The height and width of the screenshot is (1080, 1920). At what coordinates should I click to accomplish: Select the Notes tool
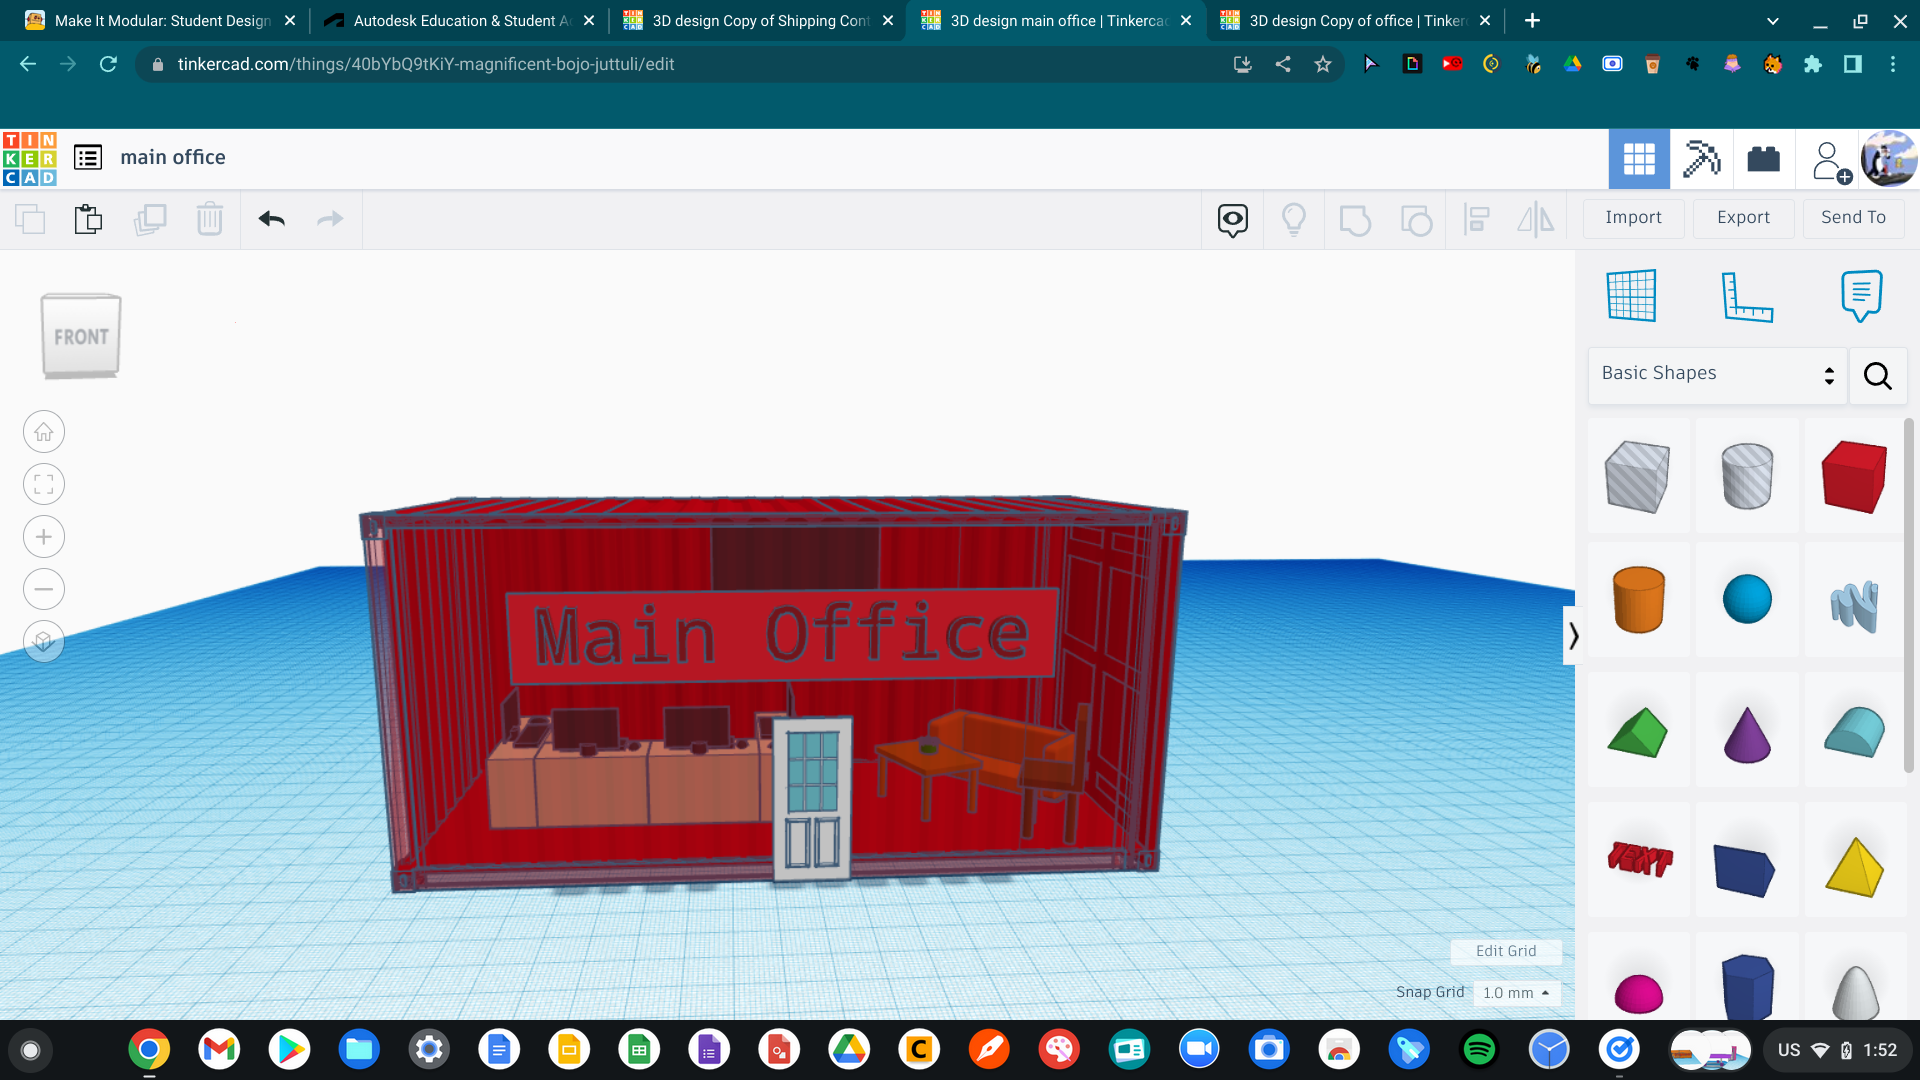click(x=1861, y=295)
